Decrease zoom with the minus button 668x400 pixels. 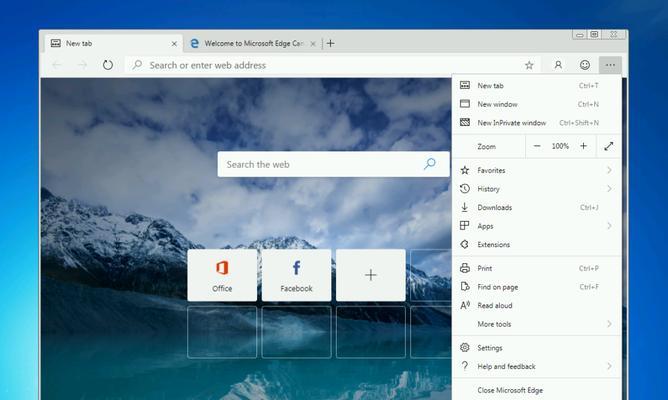coord(537,146)
